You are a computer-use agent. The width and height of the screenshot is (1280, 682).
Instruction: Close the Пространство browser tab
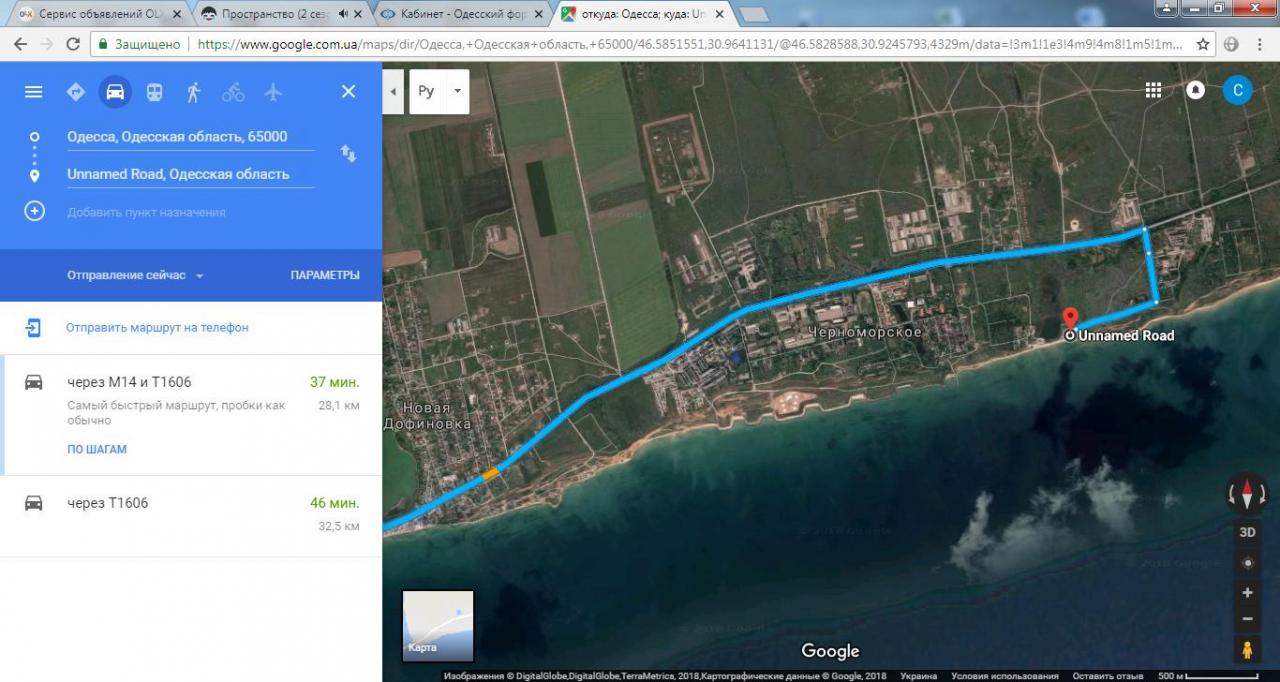click(357, 15)
